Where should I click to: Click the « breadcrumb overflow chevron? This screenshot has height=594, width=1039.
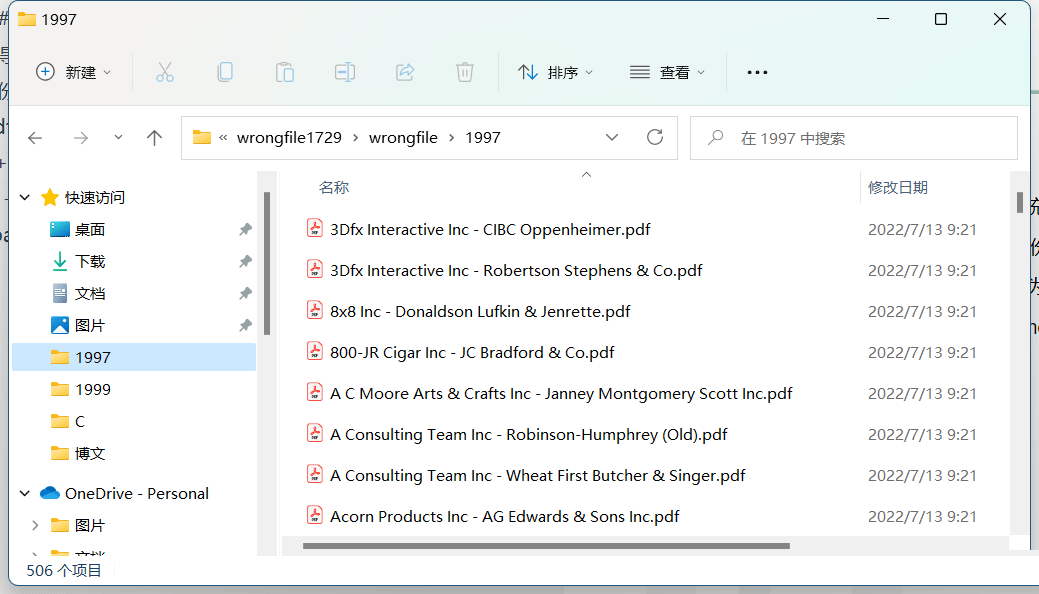223,137
